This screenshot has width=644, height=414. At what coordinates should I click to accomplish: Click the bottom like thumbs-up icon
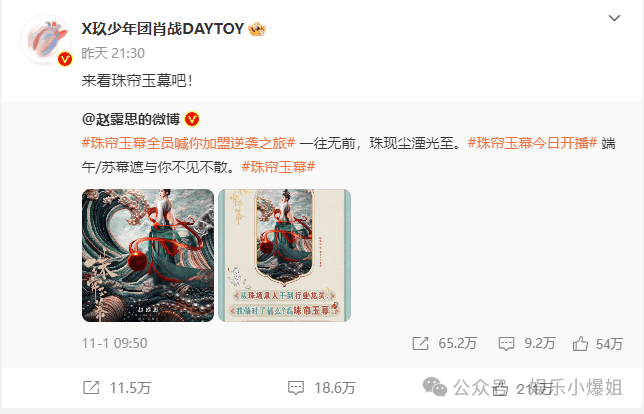[x=500, y=388]
